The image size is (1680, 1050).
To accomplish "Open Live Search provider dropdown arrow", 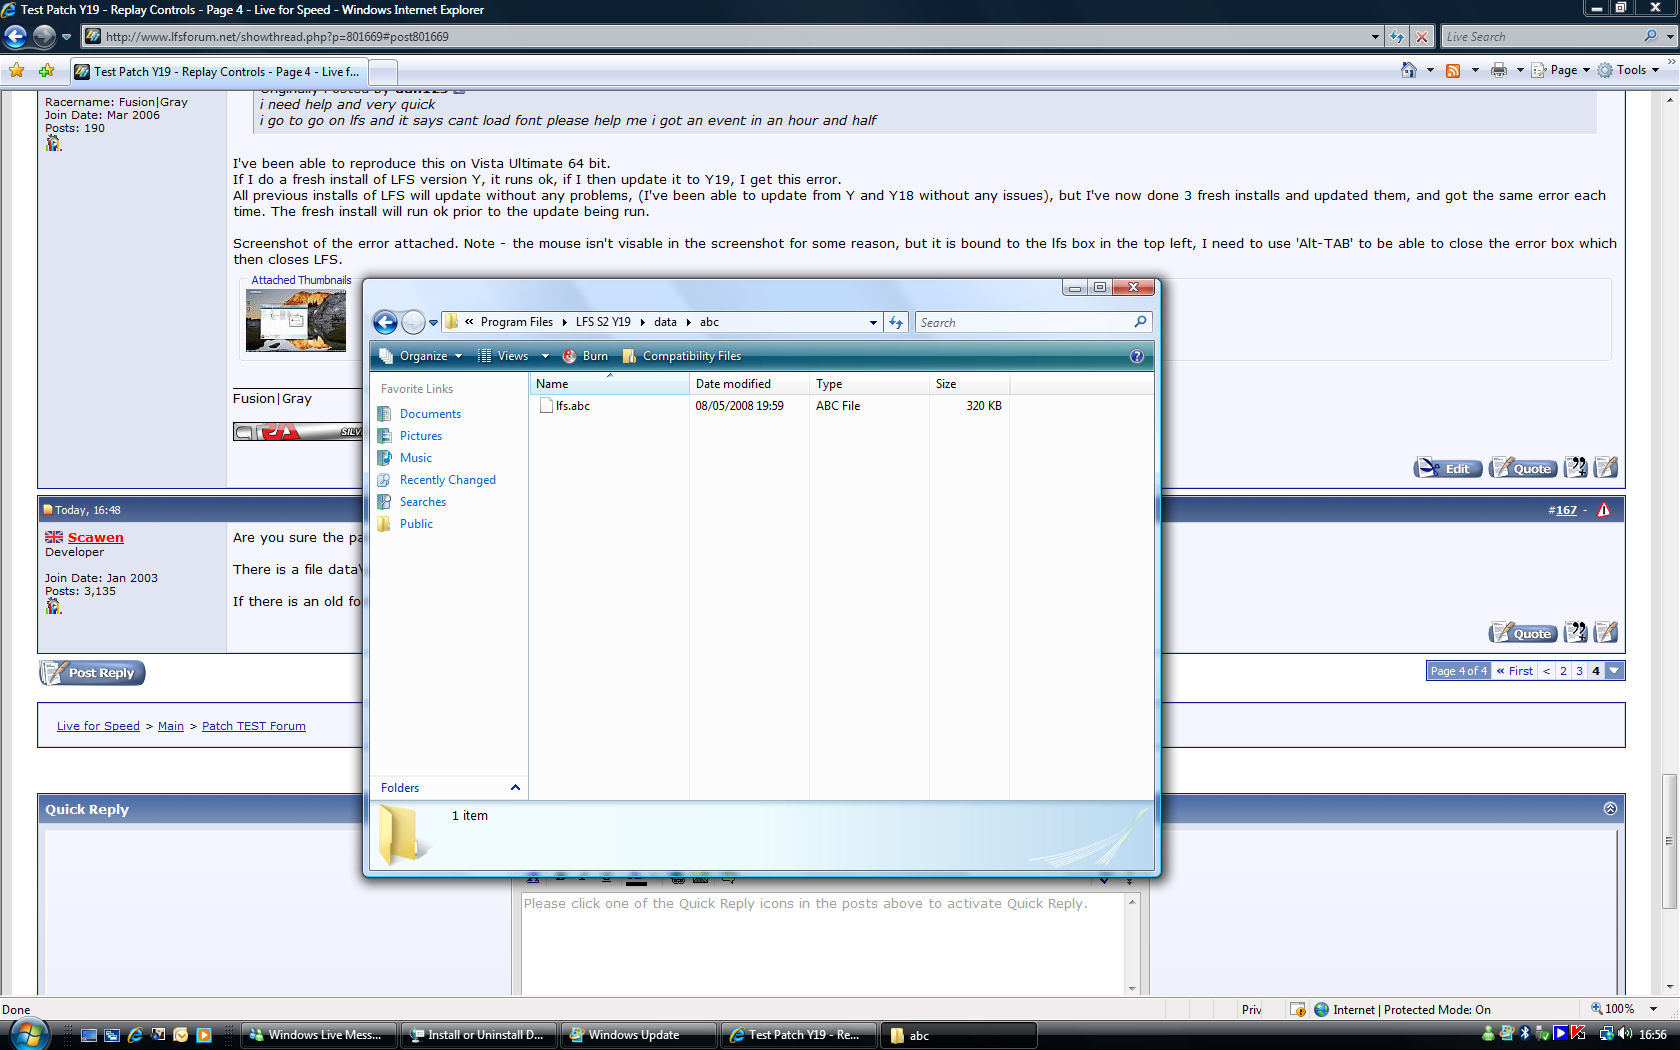I will click(x=1669, y=37).
